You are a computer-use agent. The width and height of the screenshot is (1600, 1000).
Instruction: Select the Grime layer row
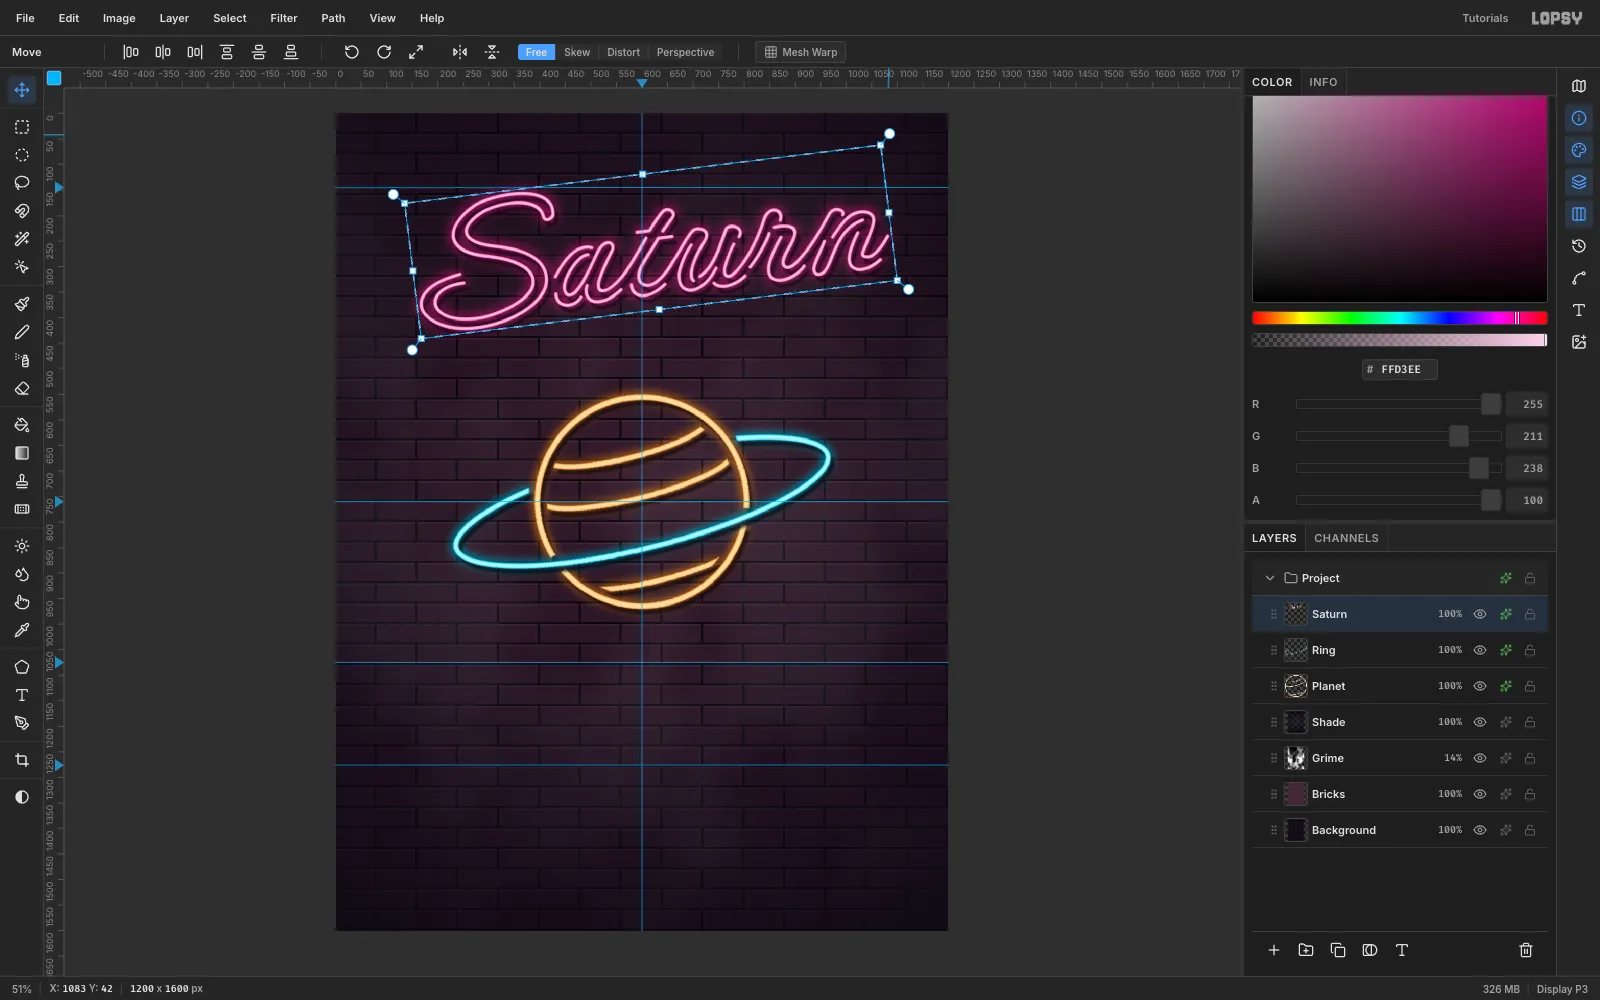[1400, 758]
